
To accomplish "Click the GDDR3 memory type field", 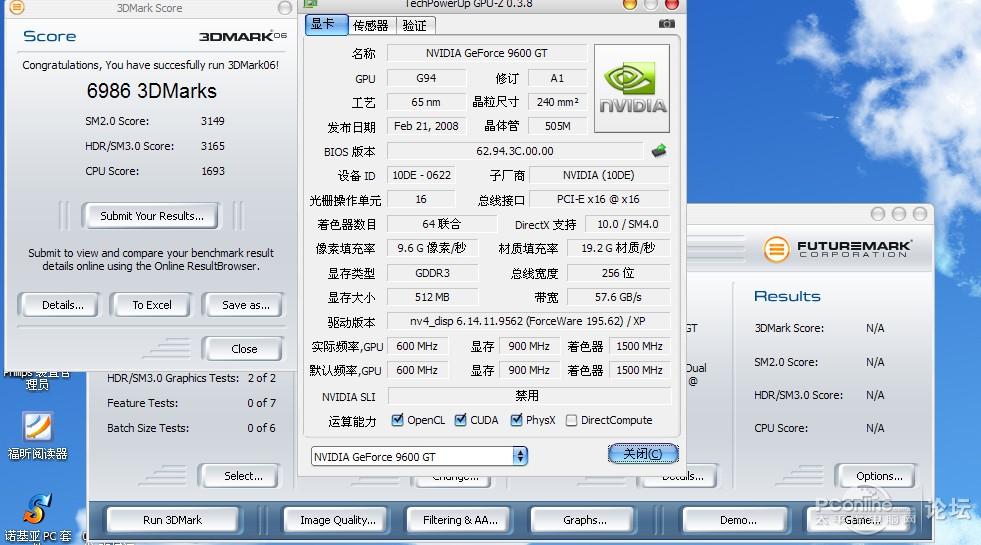I will coord(432,273).
